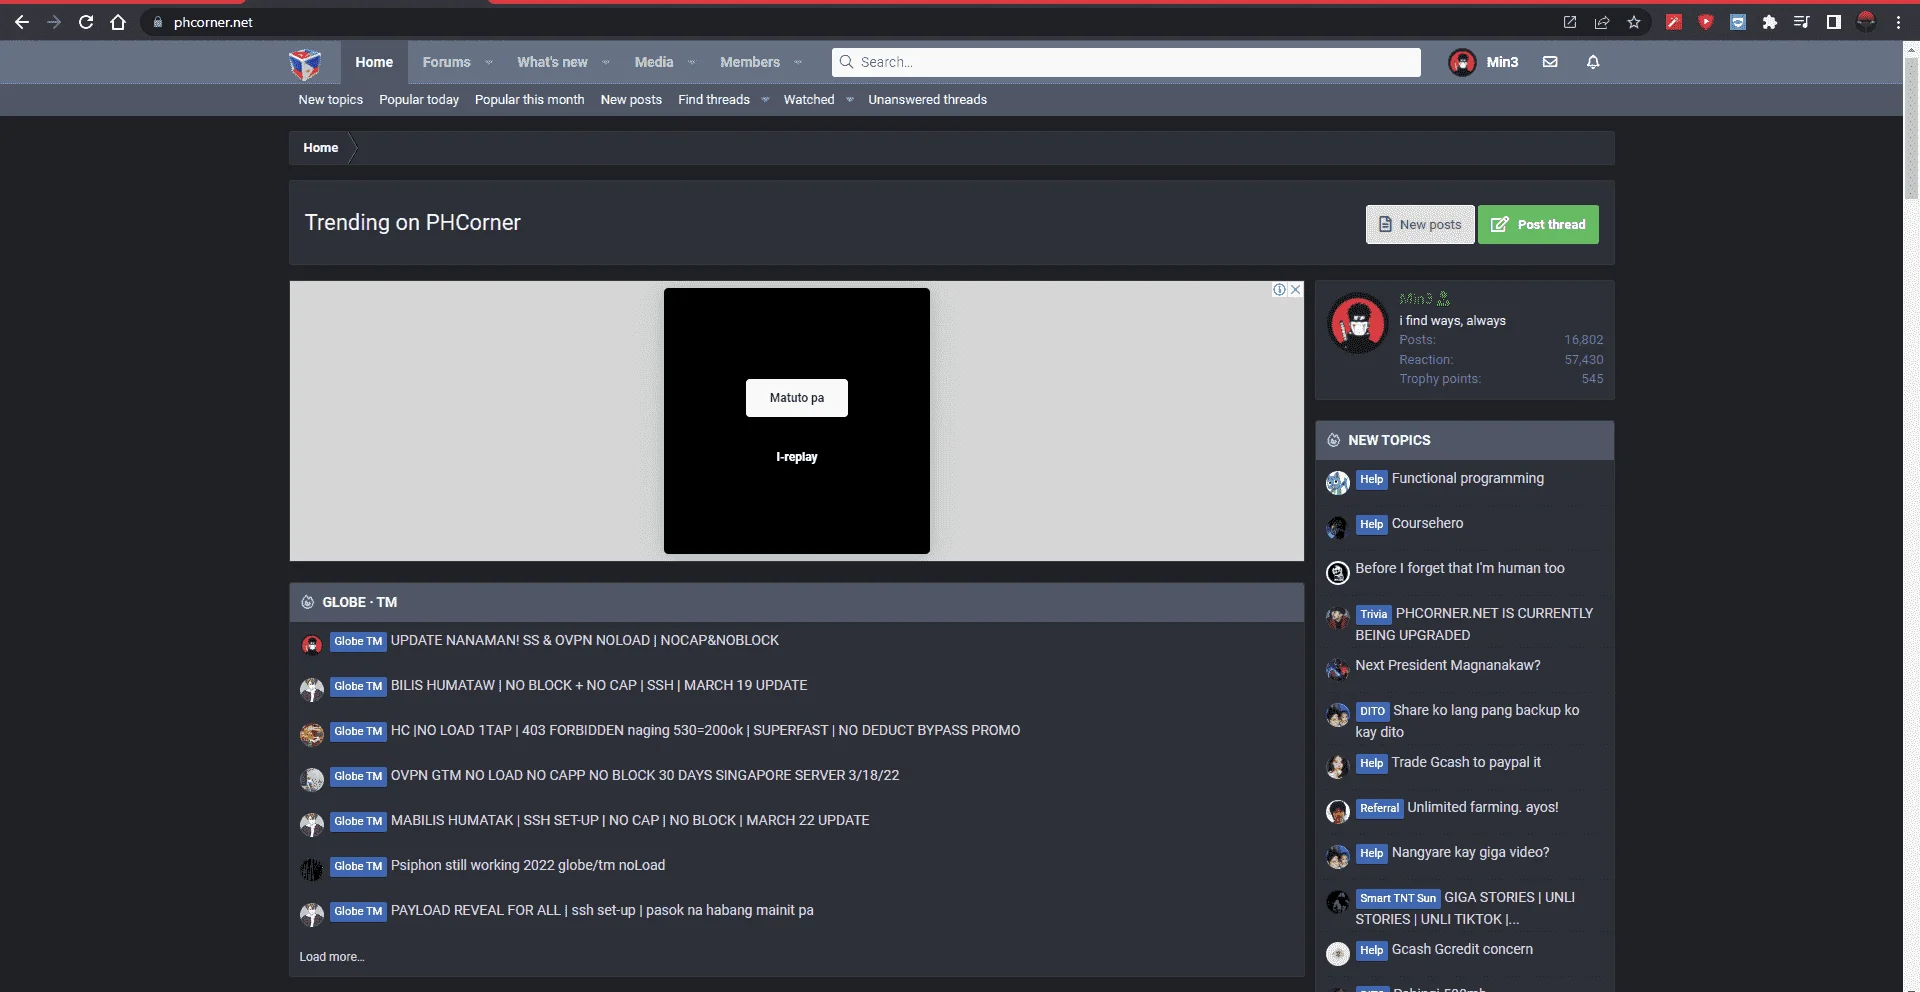The image size is (1920, 992).
Task: Click Min3 username in navbar
Action: (1502, 62)
